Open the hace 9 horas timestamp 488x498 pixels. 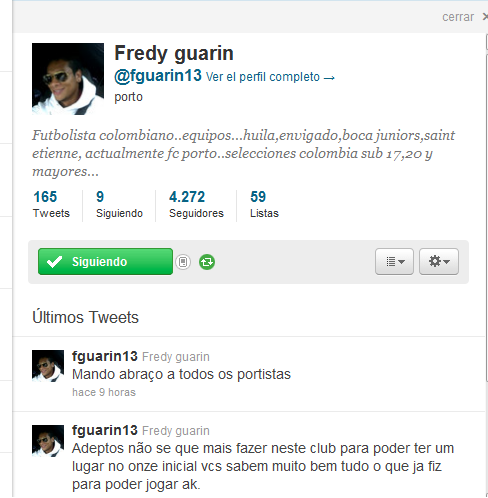[104, 392]
